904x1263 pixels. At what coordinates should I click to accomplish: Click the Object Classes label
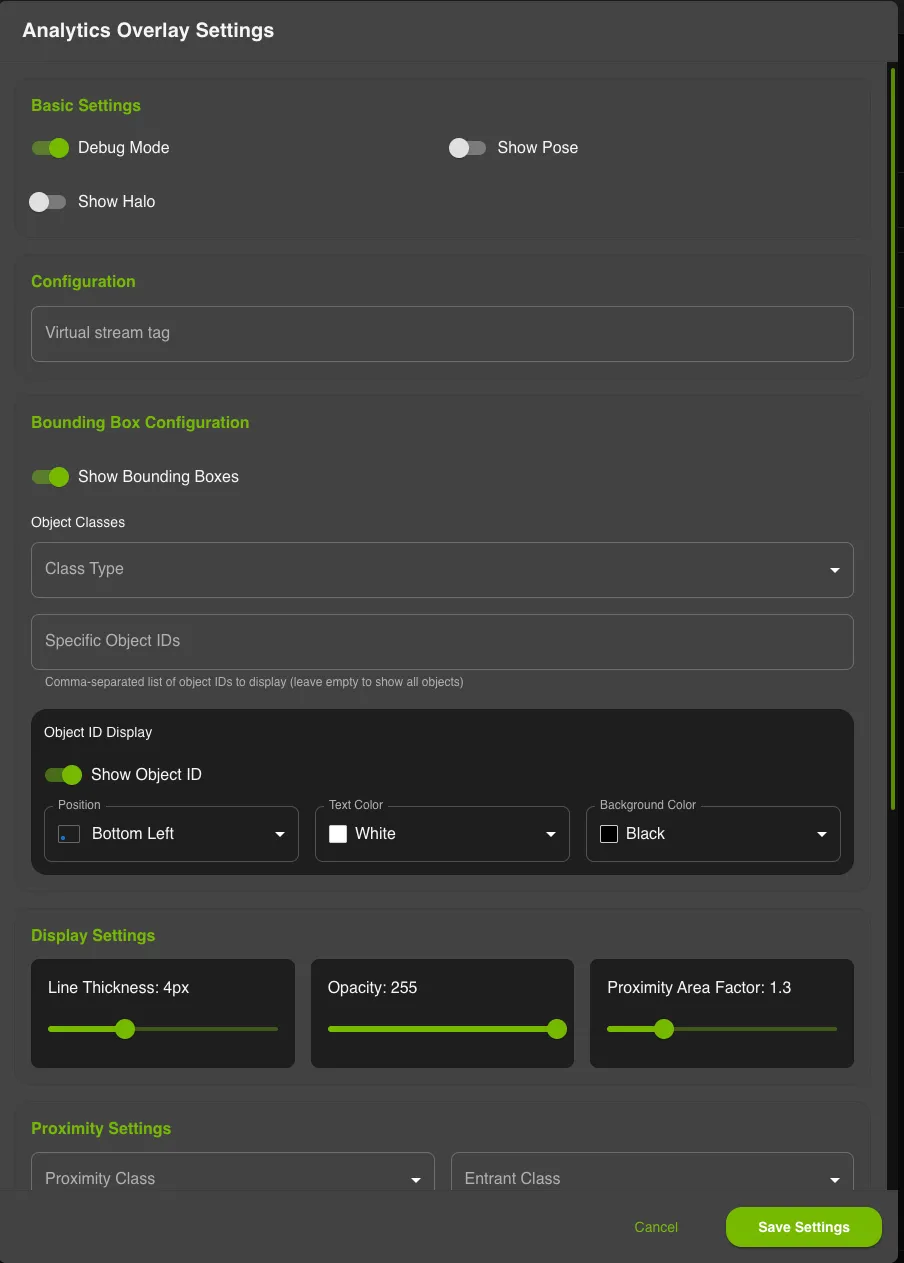(78, 523)
